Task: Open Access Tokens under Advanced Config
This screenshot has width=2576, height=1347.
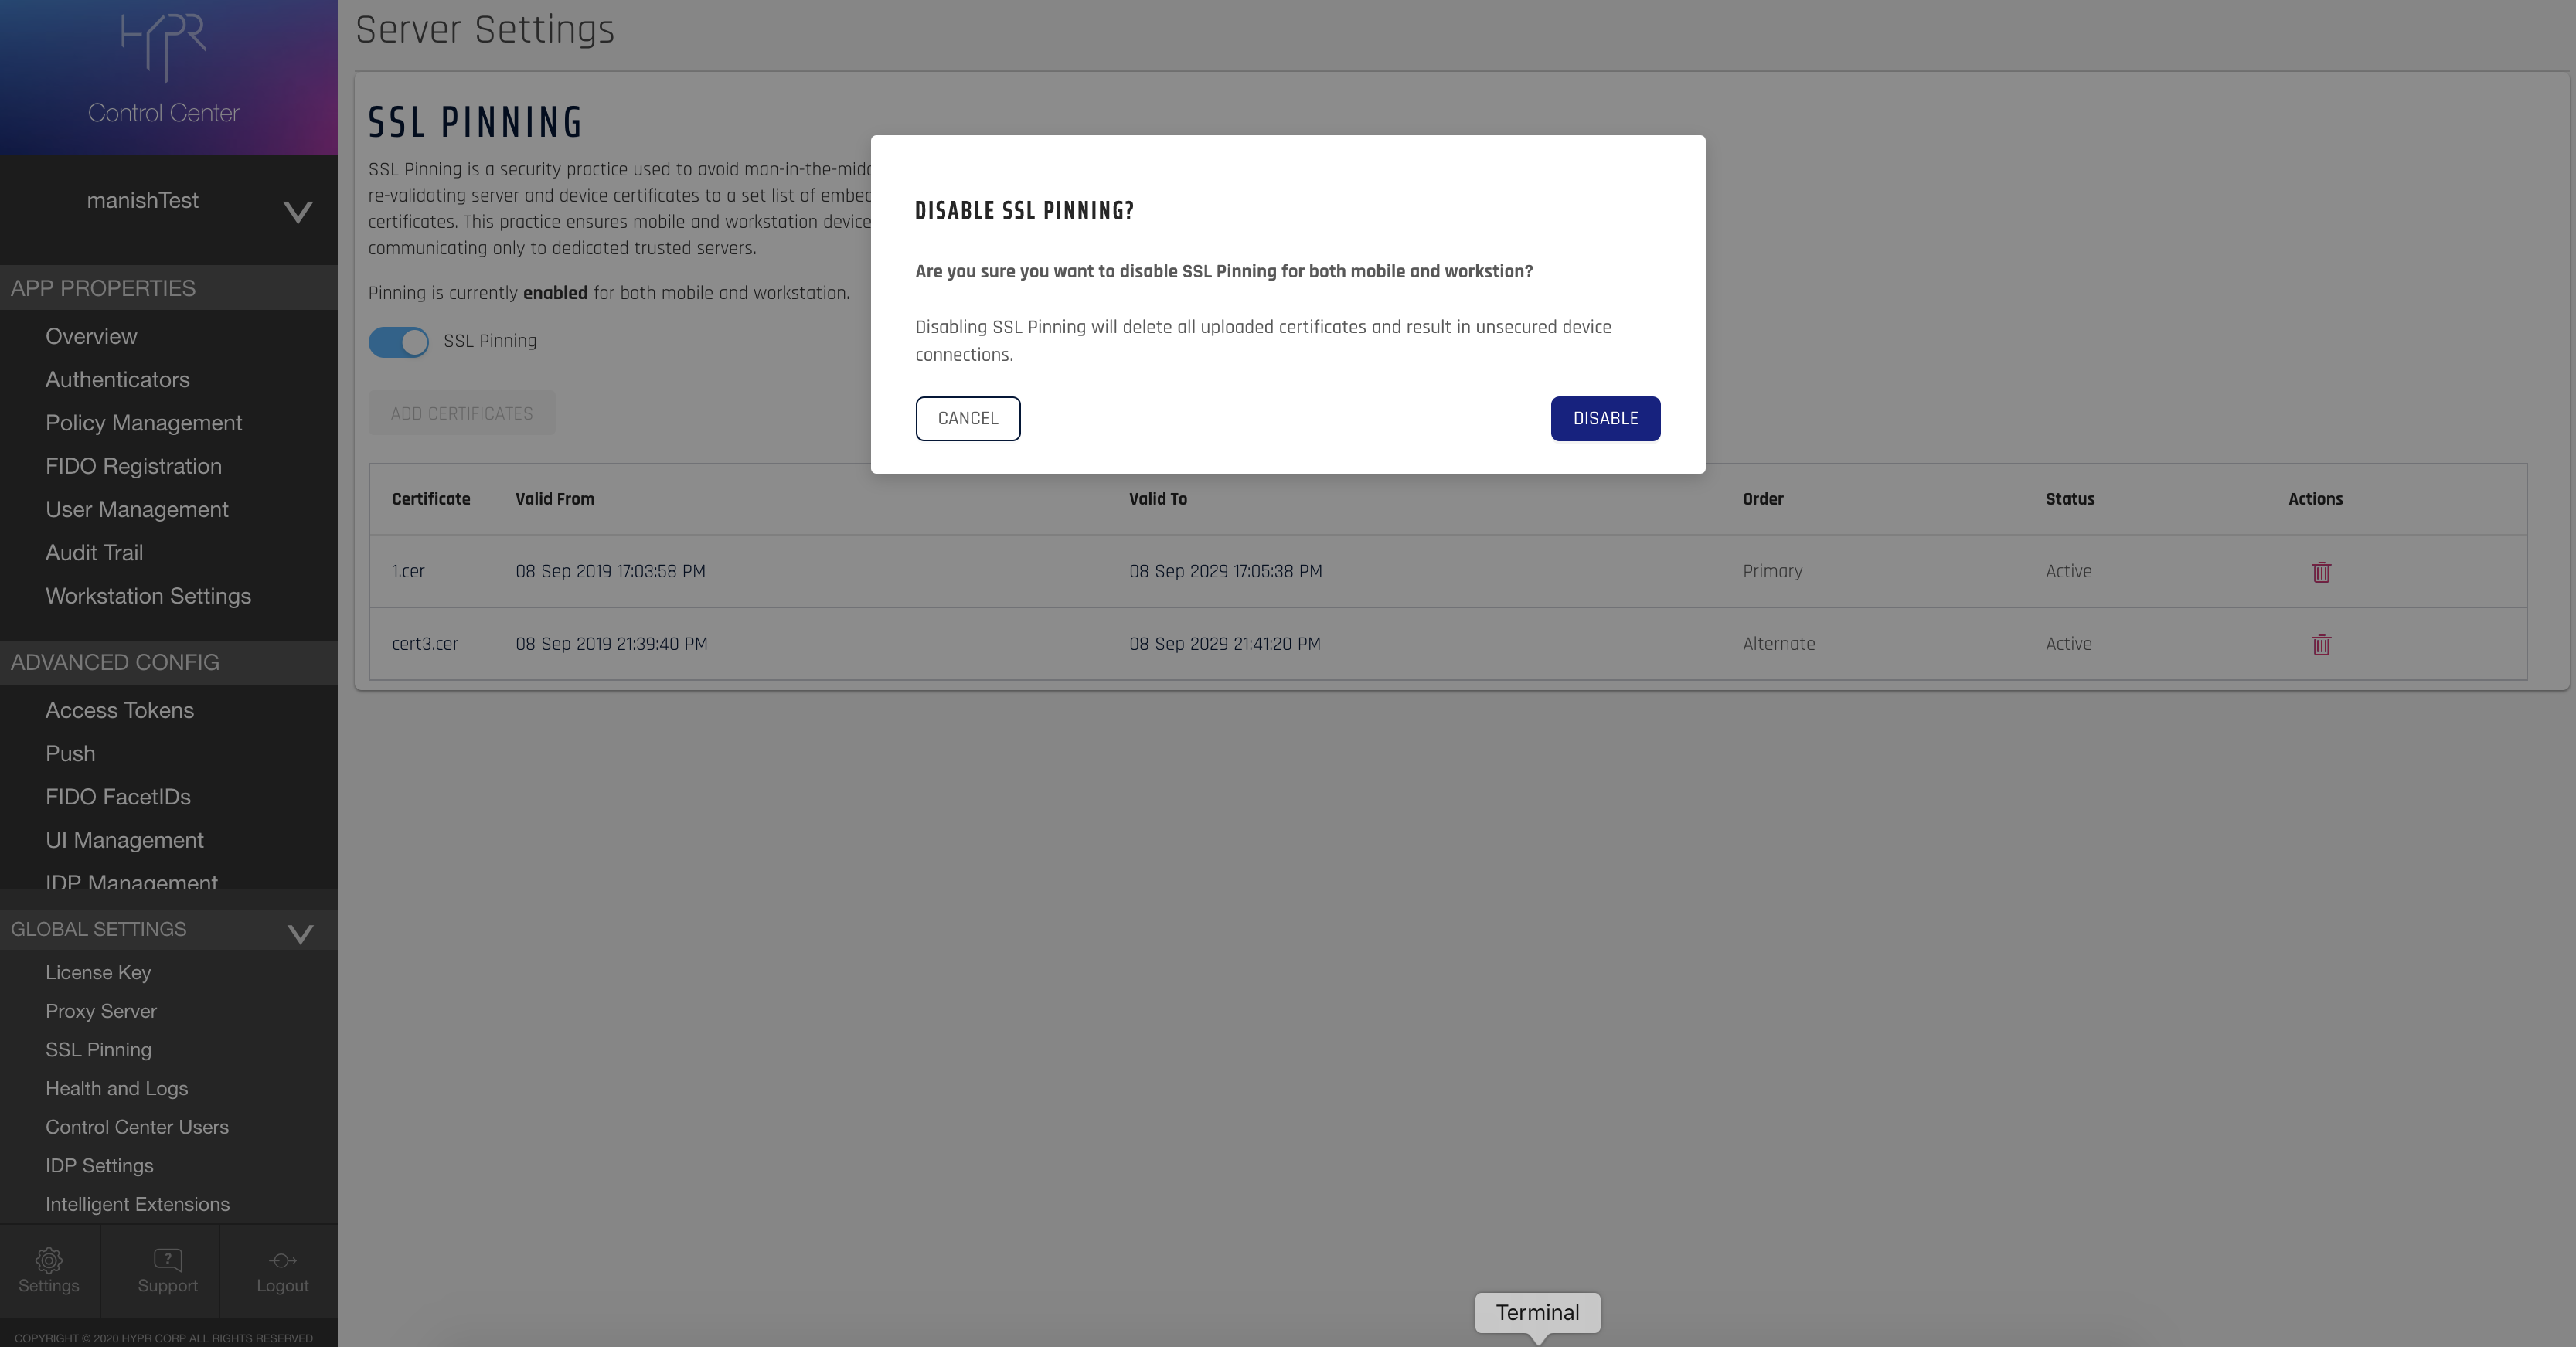Action: (119, 711)
